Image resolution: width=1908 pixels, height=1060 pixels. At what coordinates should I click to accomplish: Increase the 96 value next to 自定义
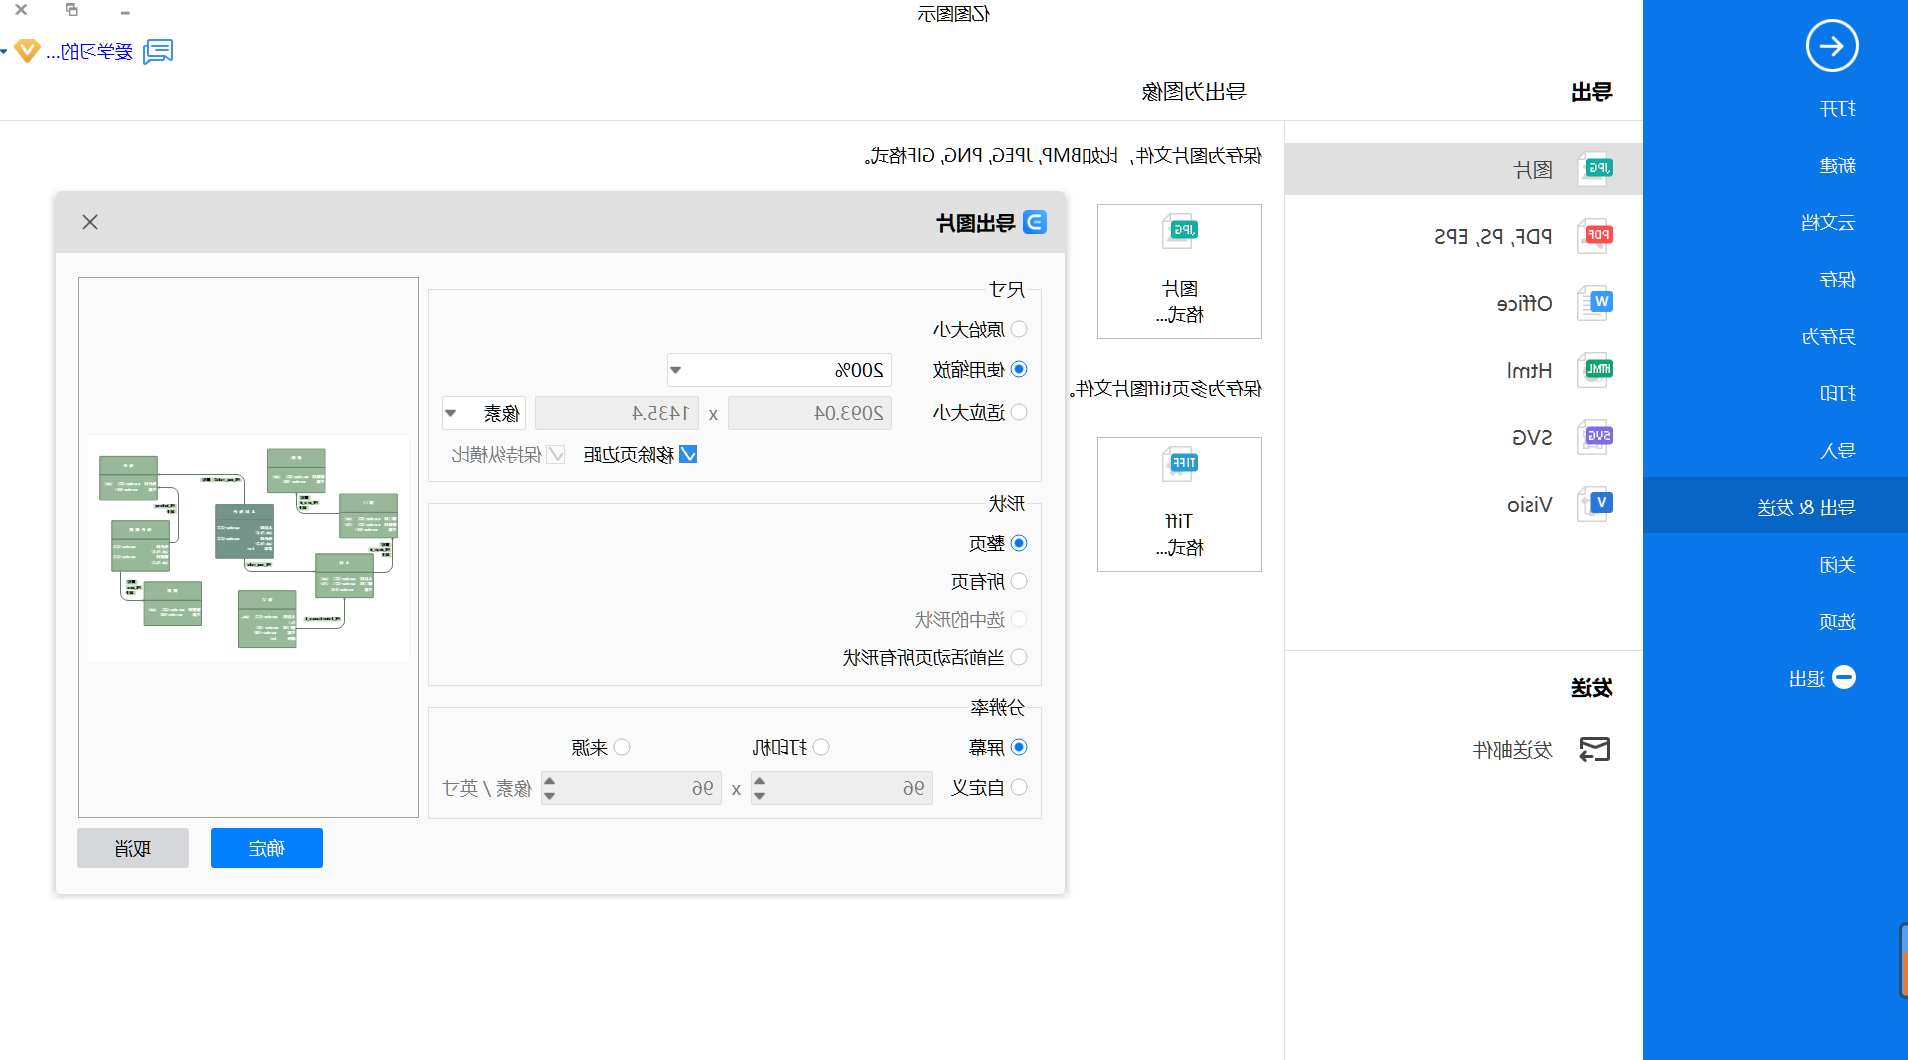[759, 780]
